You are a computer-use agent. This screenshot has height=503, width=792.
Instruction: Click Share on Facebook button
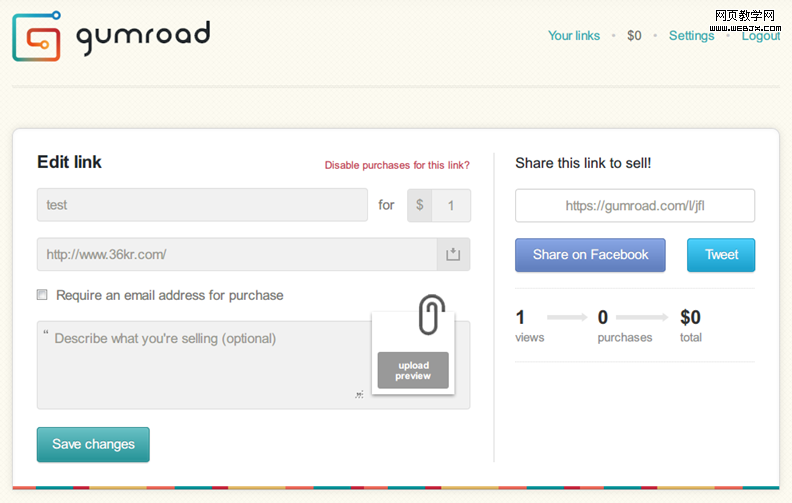(590, 255)
